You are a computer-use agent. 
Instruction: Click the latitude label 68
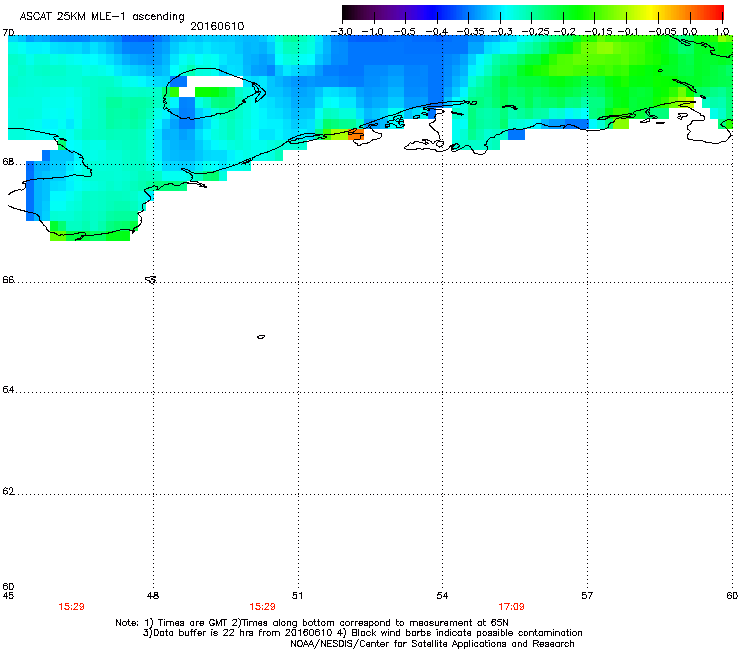[8, 161]
